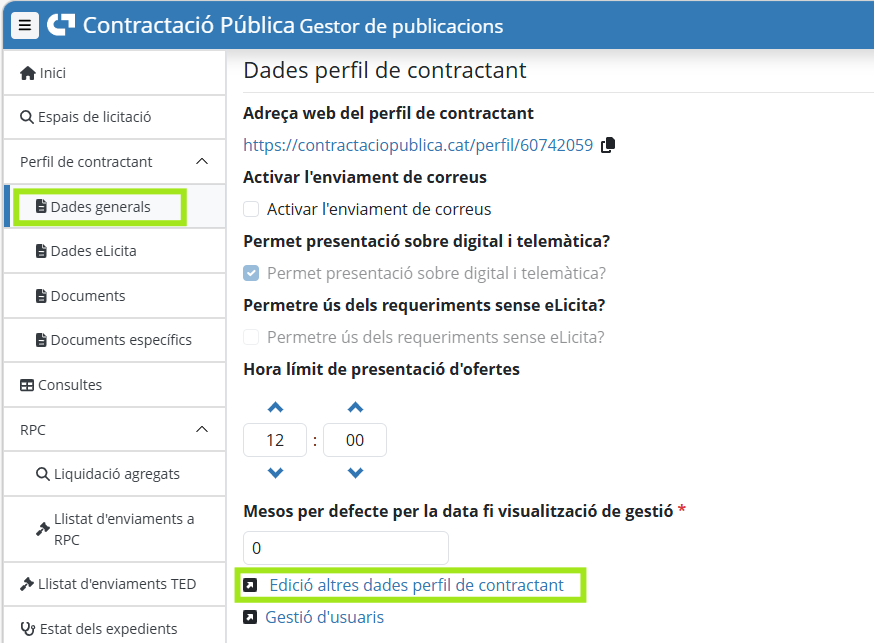Screen dimensions: 874x643
Task: Decrease the minutes with down arrow
Action: (356, 473)
